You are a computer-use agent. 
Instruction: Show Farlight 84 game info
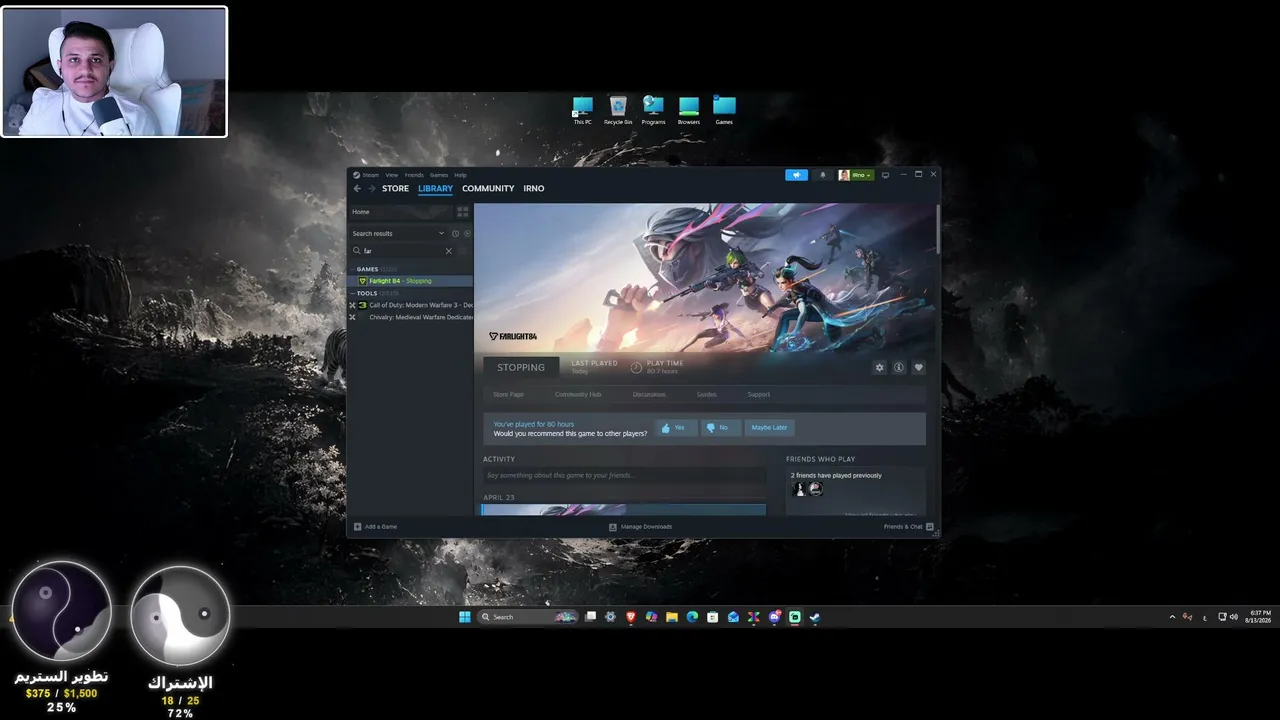point(899,367)
